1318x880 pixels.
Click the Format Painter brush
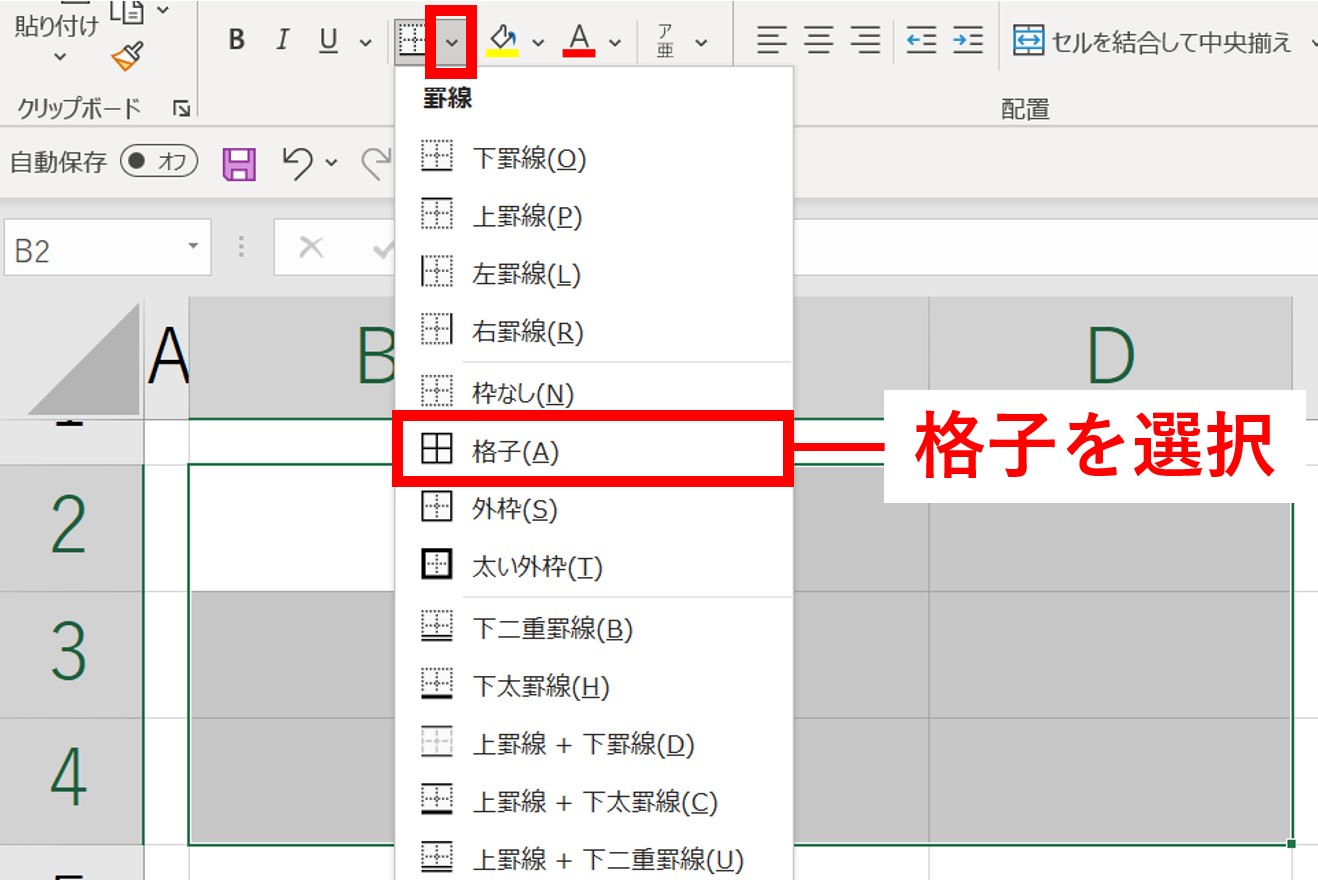click(x=127, y=55)
